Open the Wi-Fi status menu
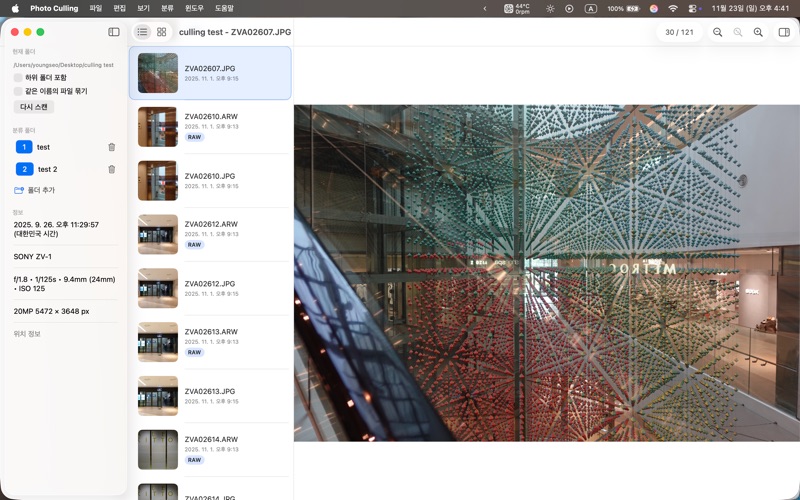The width and height of the screenshot is (800, 500). pyautogui.click(x=673, y=8)
